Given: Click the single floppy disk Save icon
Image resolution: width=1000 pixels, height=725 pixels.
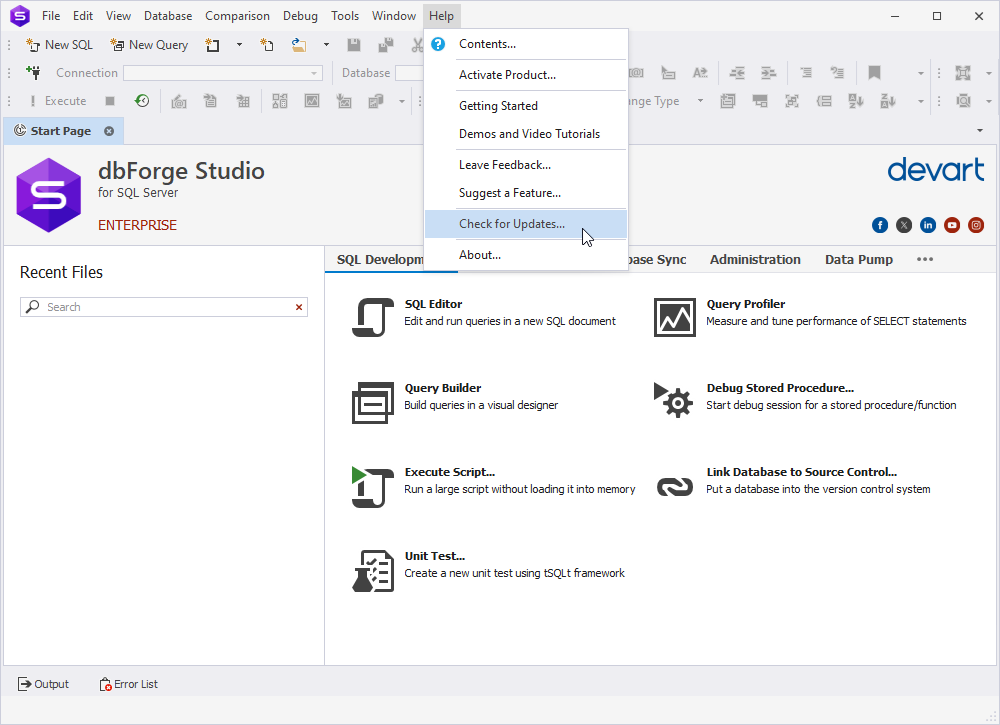Looking at the screenshot, I should [353, 45].
